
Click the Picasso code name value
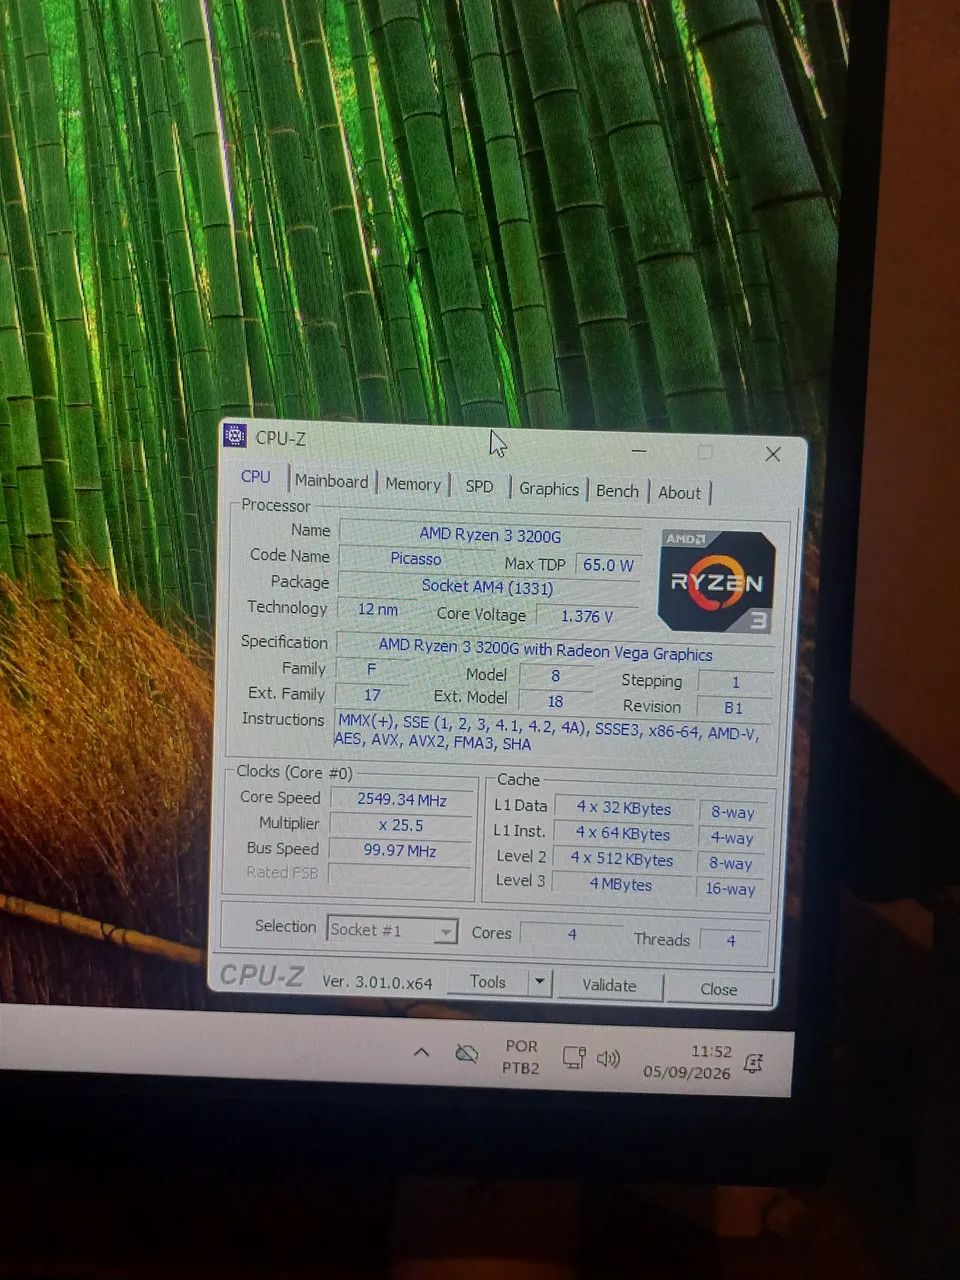tap(415, 559)
